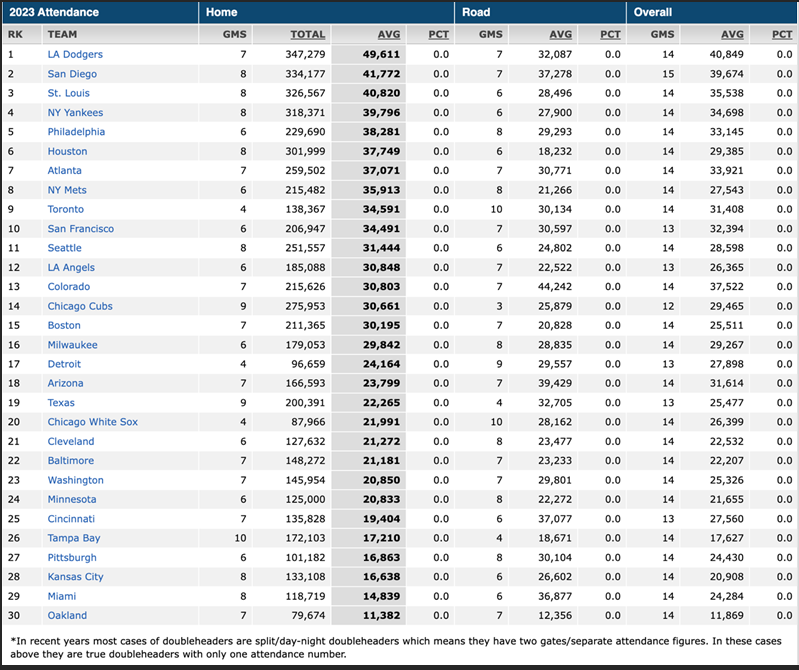Click Minnesota home total 125,000

click(x=305, y=499)
